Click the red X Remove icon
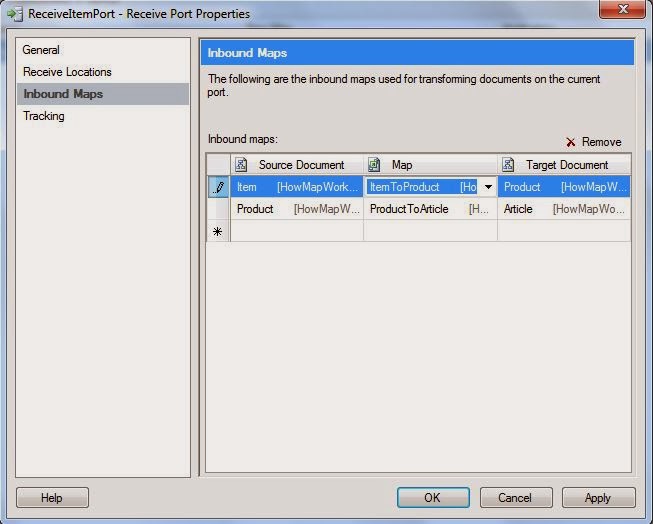The width and height of the screenshot is (653, 524). [571, 142]
